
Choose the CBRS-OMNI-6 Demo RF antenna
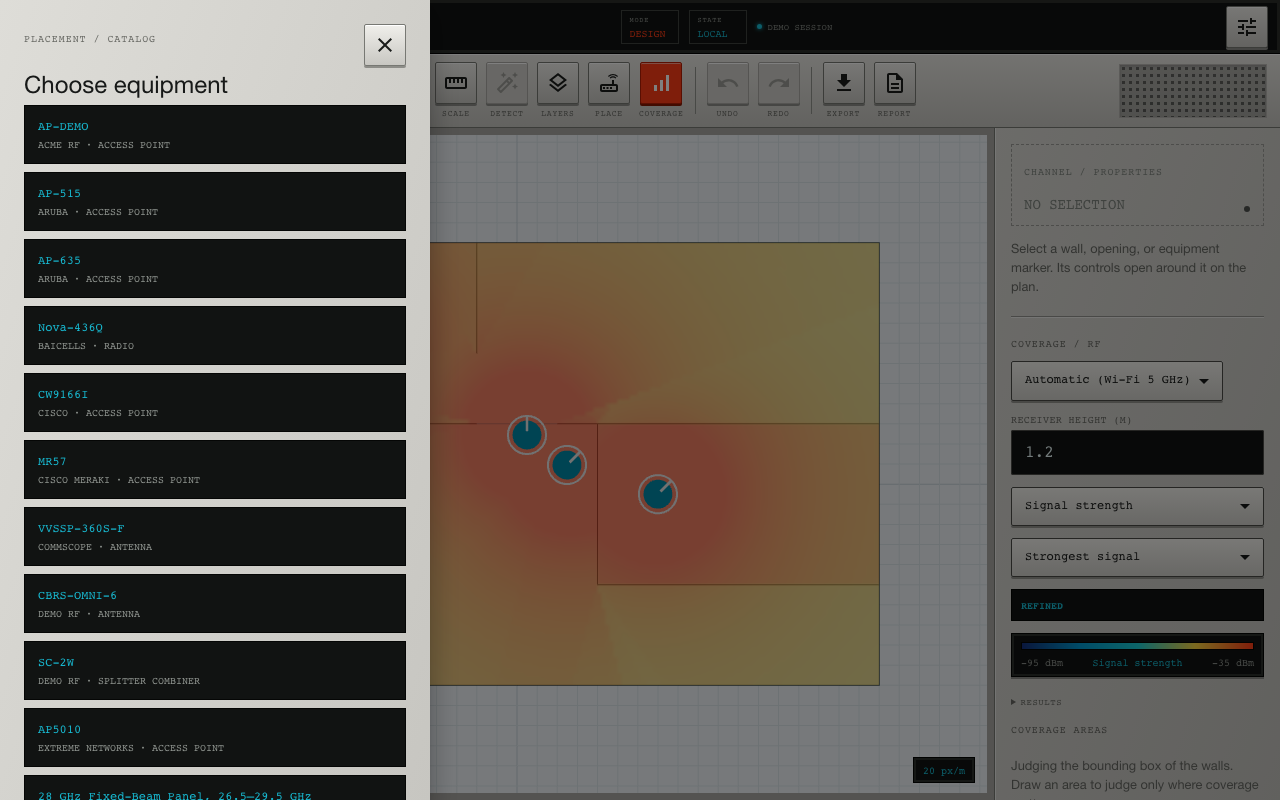215,603
